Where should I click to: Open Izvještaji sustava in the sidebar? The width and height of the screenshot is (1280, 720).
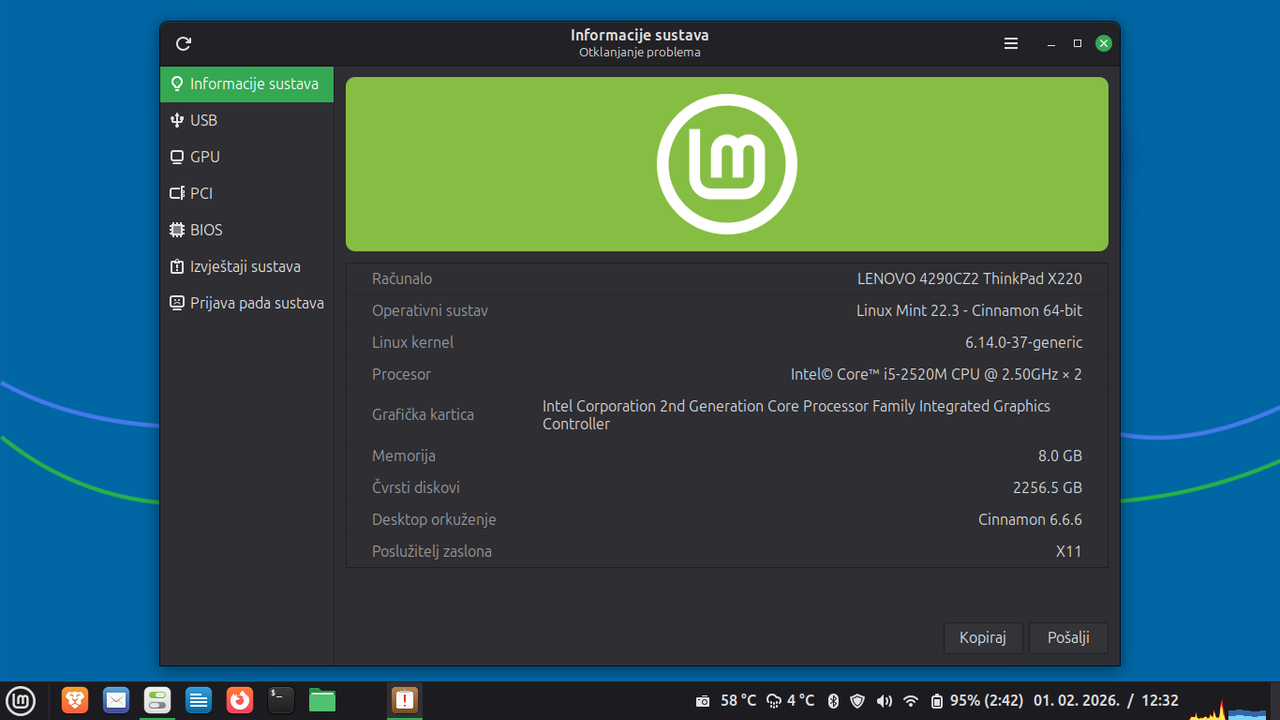247,267
